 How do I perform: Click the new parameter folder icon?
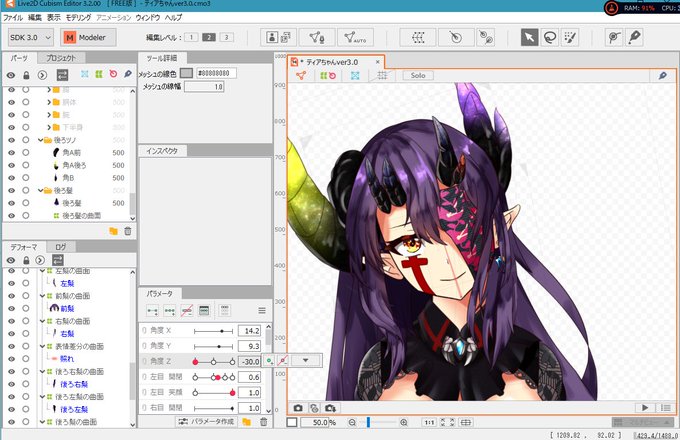[x=246, y=421]
